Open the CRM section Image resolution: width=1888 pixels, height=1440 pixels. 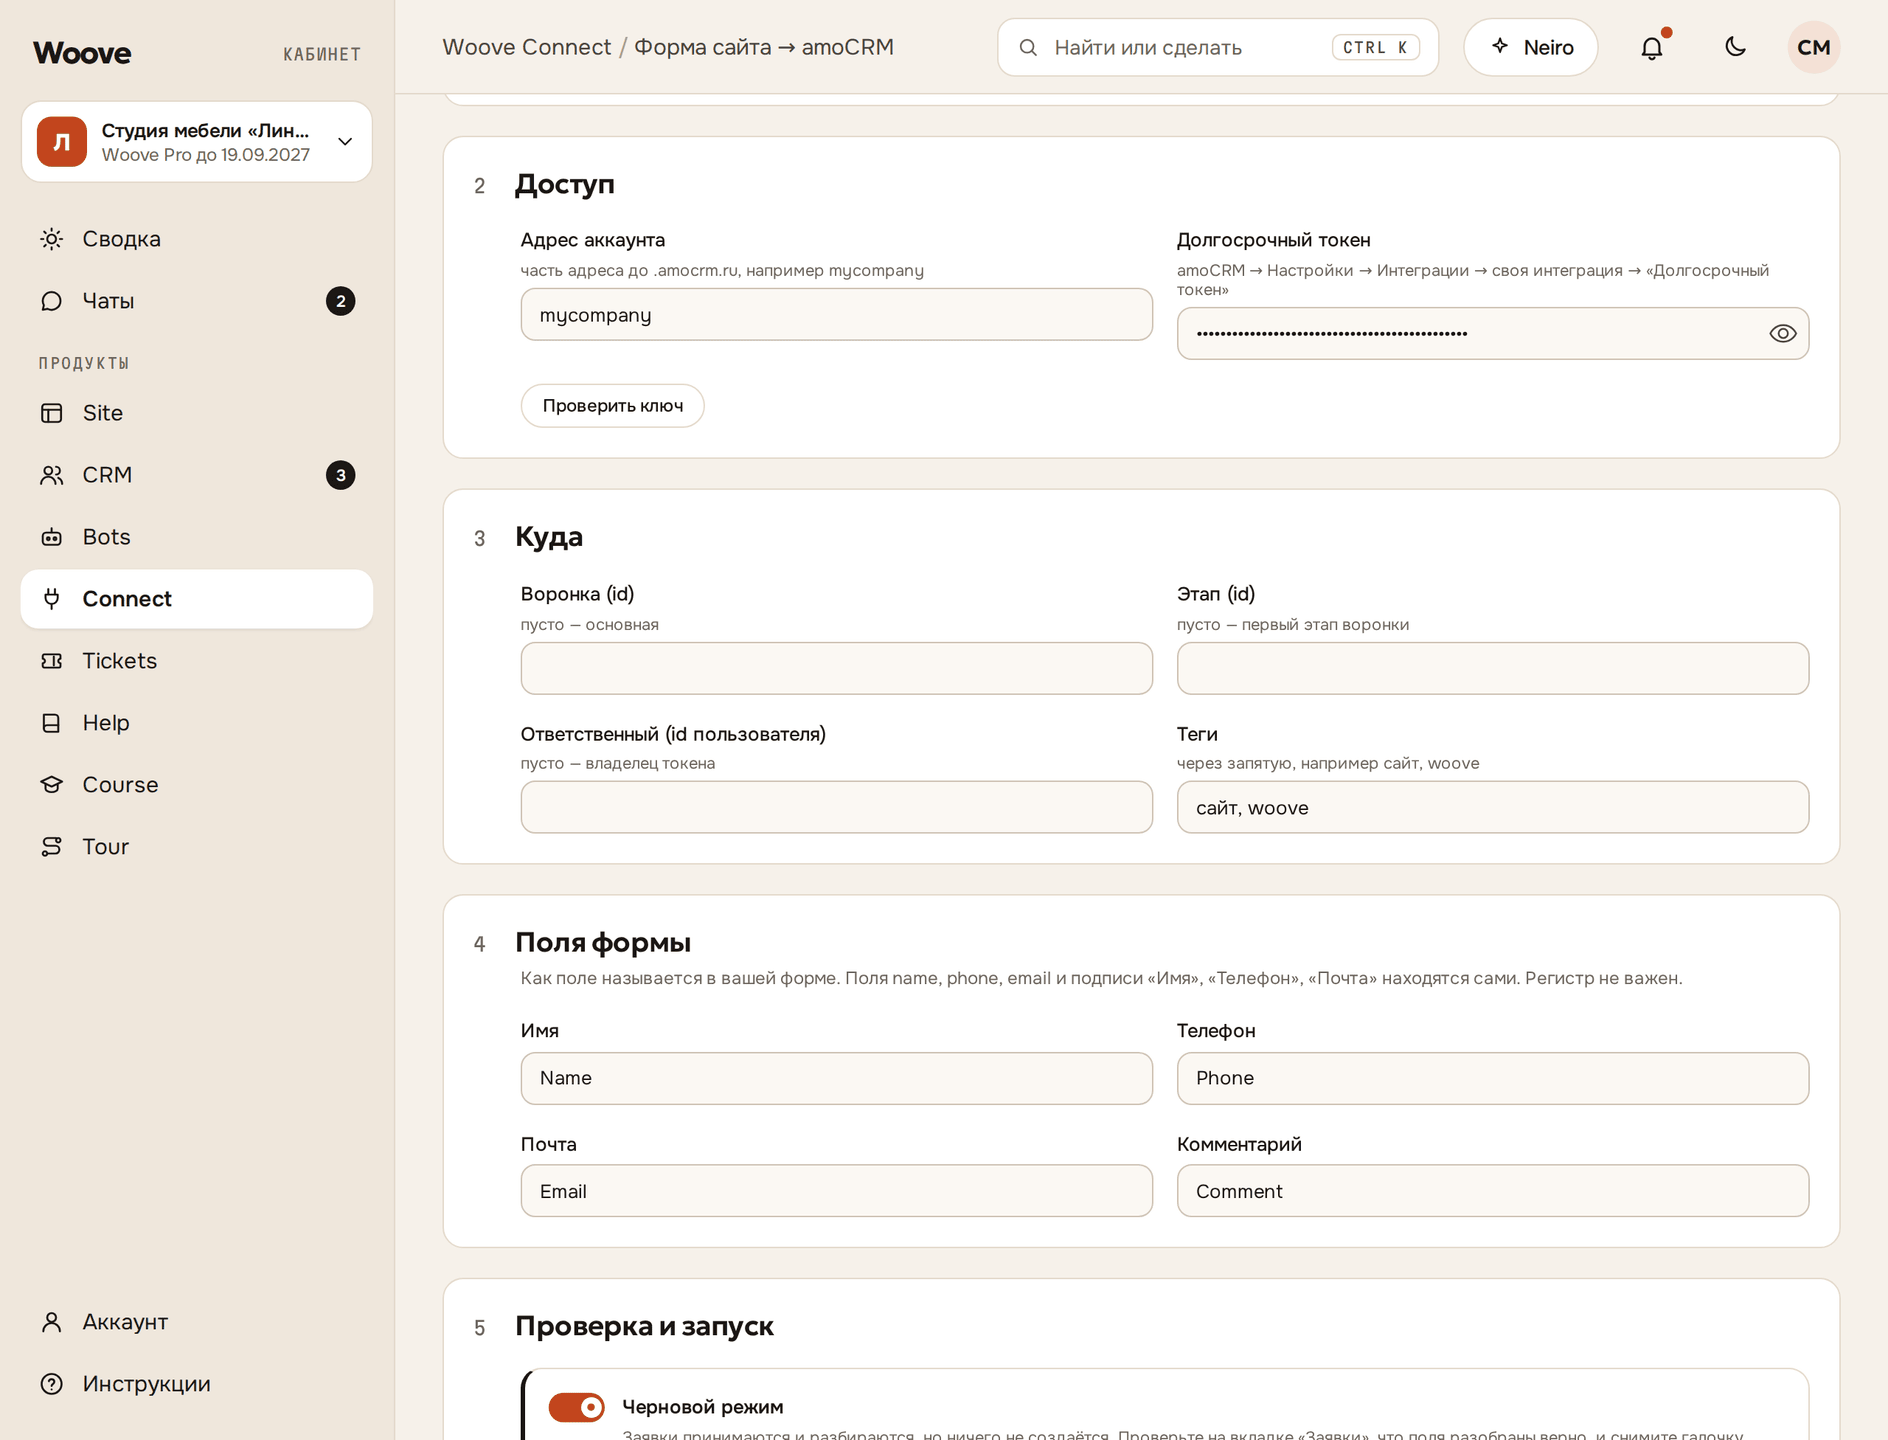coord(197,475)
